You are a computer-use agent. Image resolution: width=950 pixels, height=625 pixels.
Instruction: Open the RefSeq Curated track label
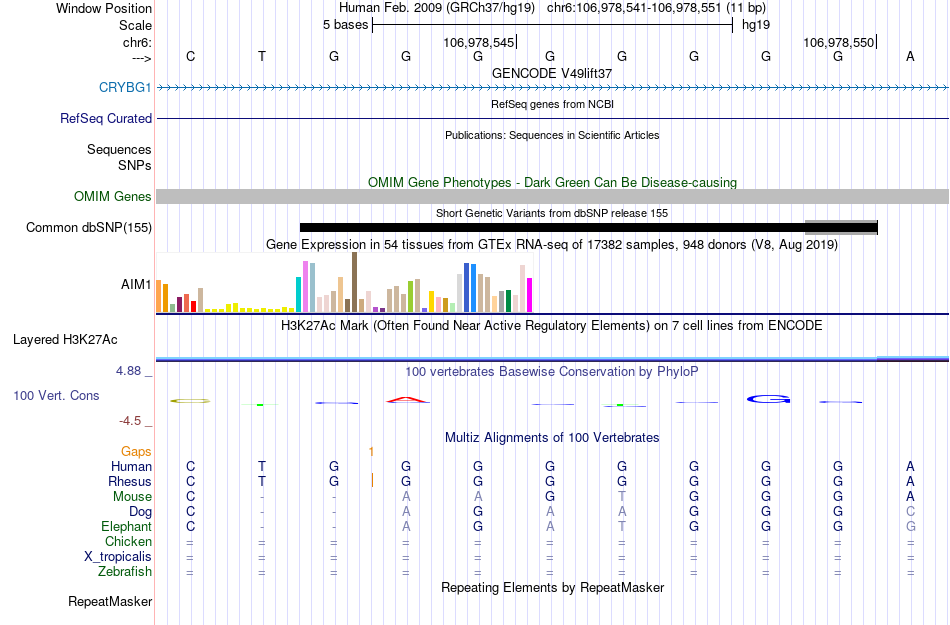pyautogui.click(x=106, y=118)
